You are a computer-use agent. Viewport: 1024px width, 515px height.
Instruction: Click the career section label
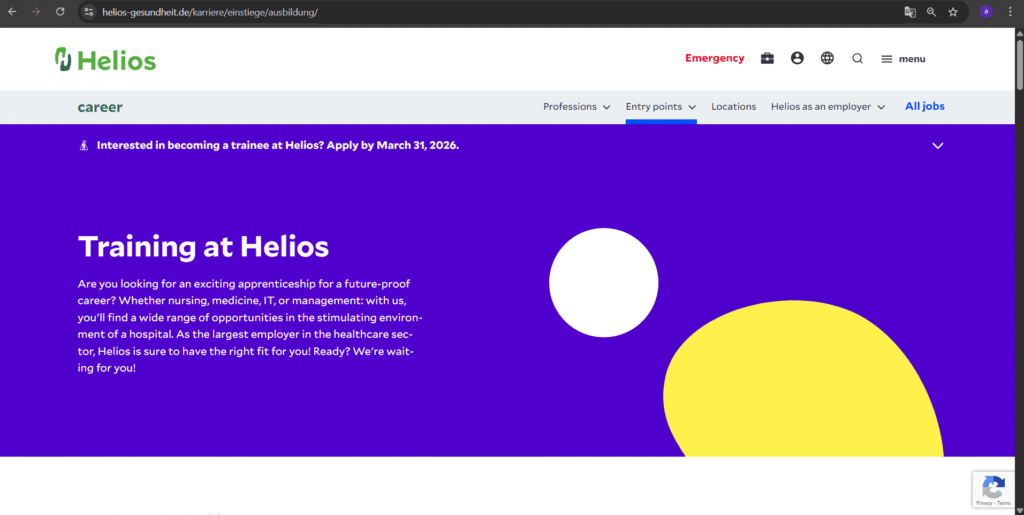click(100, 107)
